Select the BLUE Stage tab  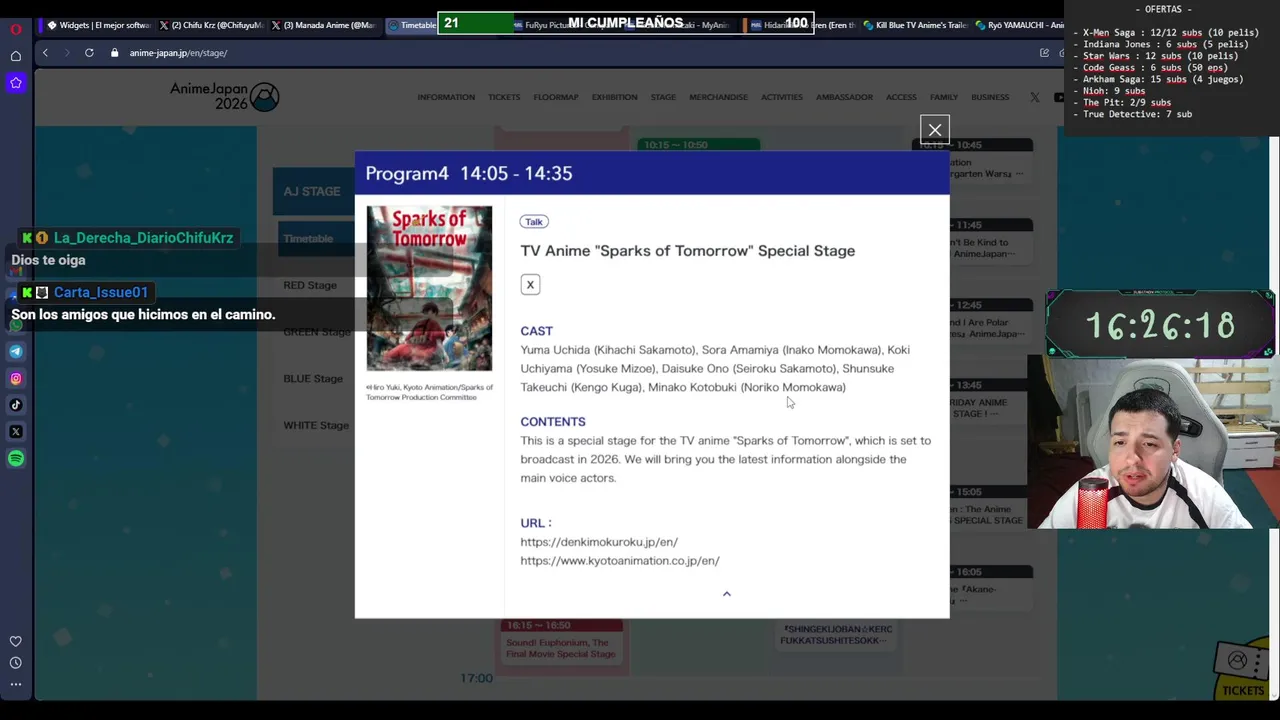(x=313, y=379)
